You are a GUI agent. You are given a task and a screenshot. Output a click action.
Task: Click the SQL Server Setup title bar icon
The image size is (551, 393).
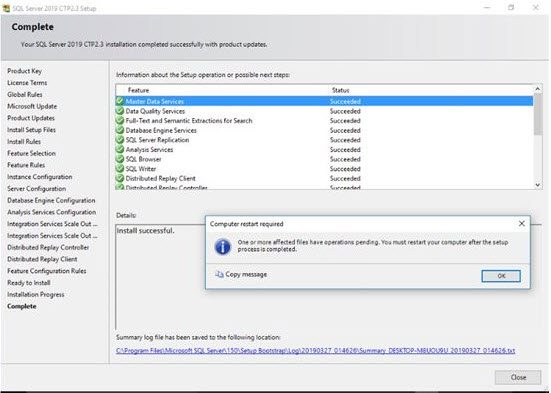[6, 8]
